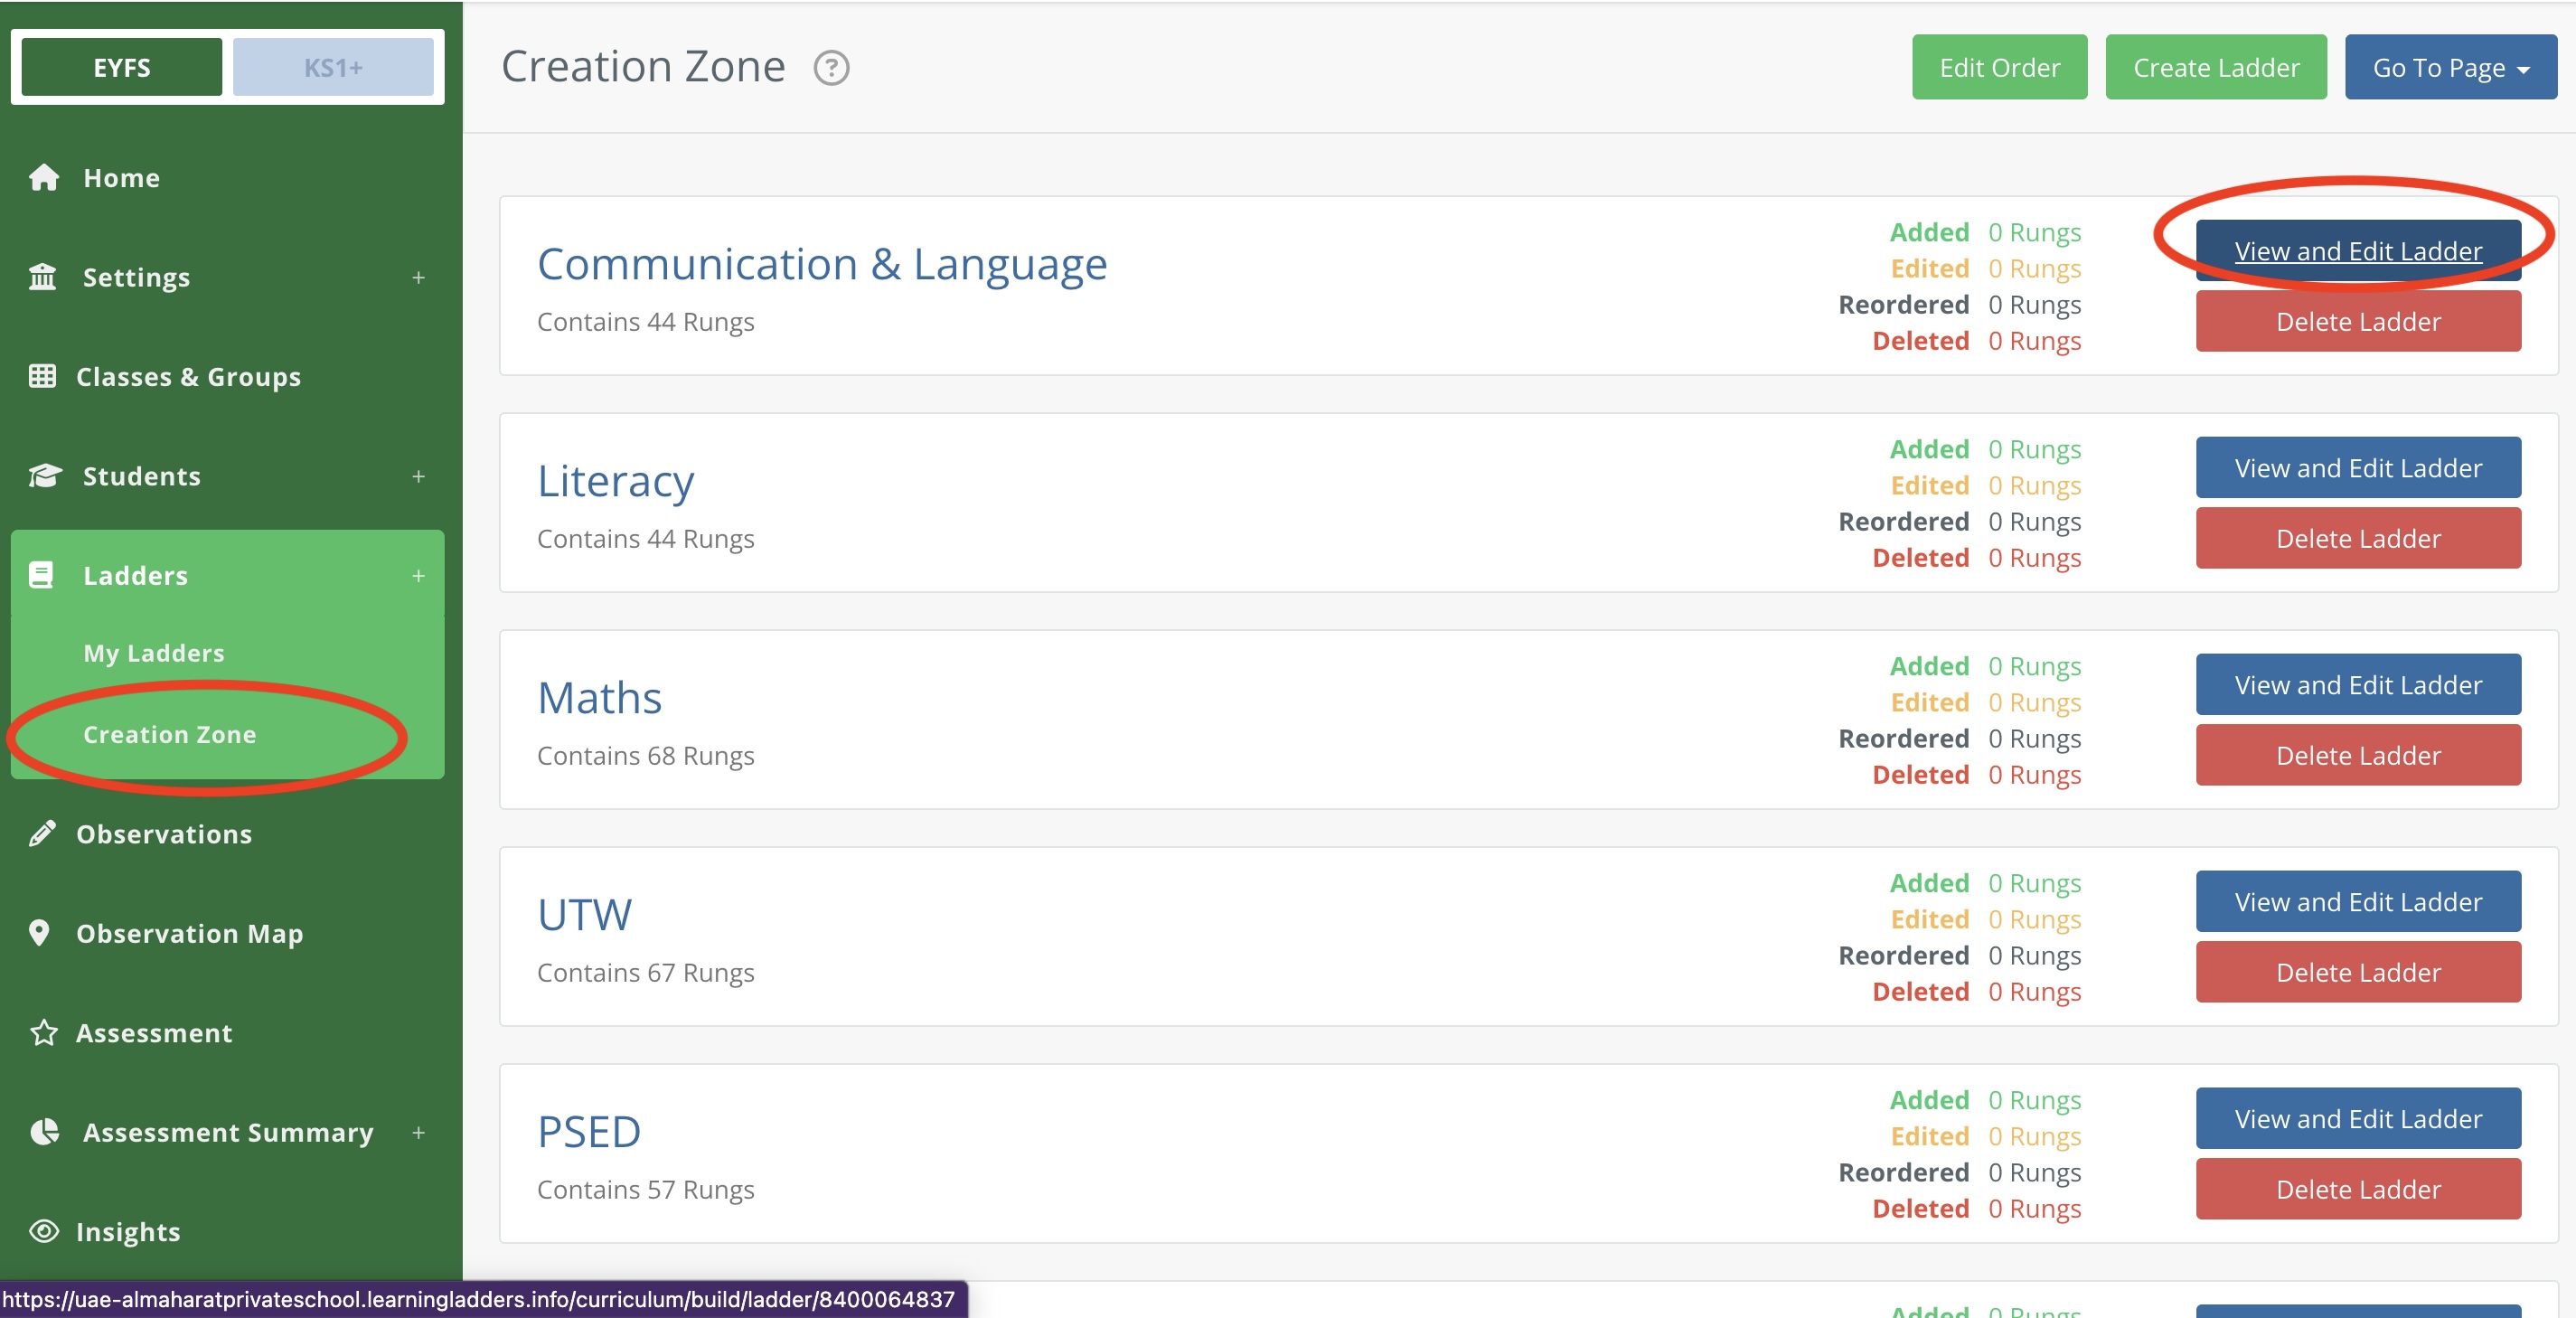Click the Home house icon
The height and width of the screenshot is (1318, 2576).
coord(43,177)
